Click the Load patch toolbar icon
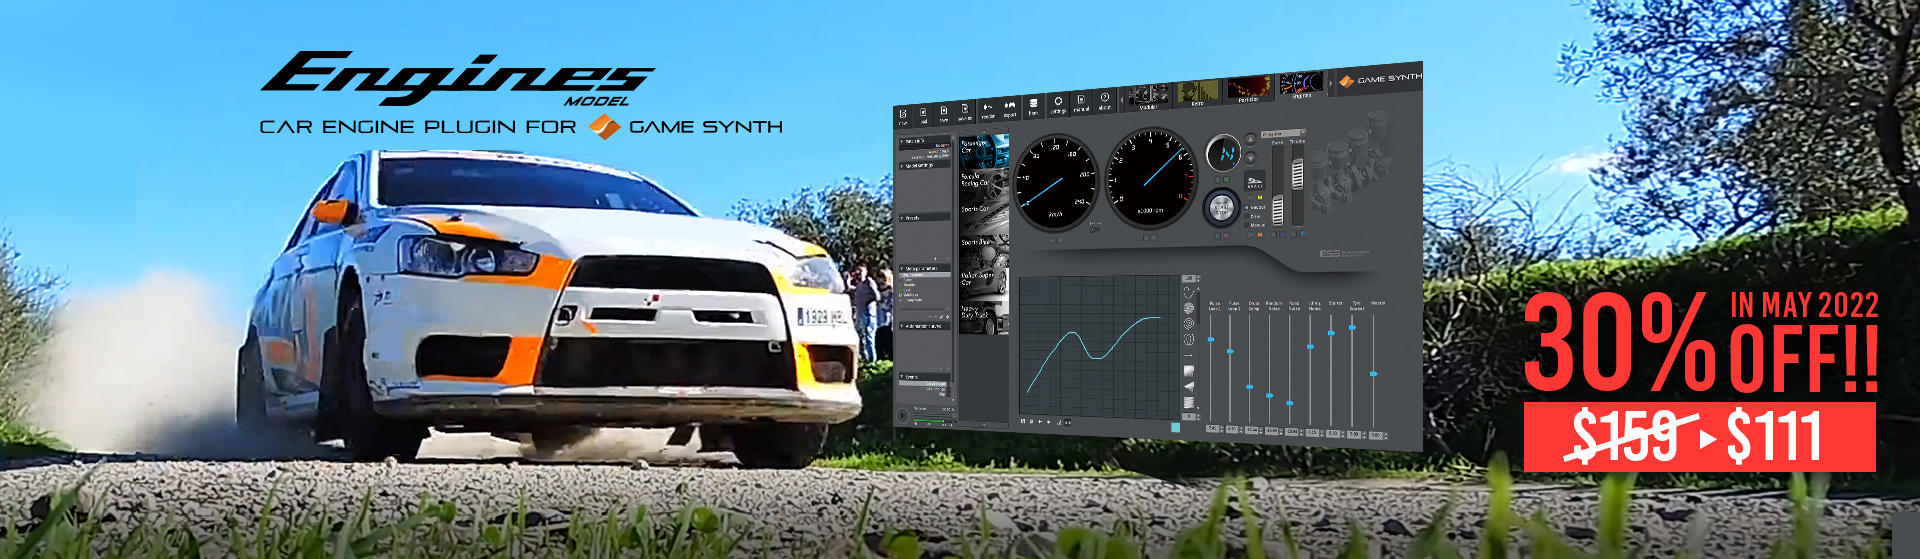 [x=923, y=115]
